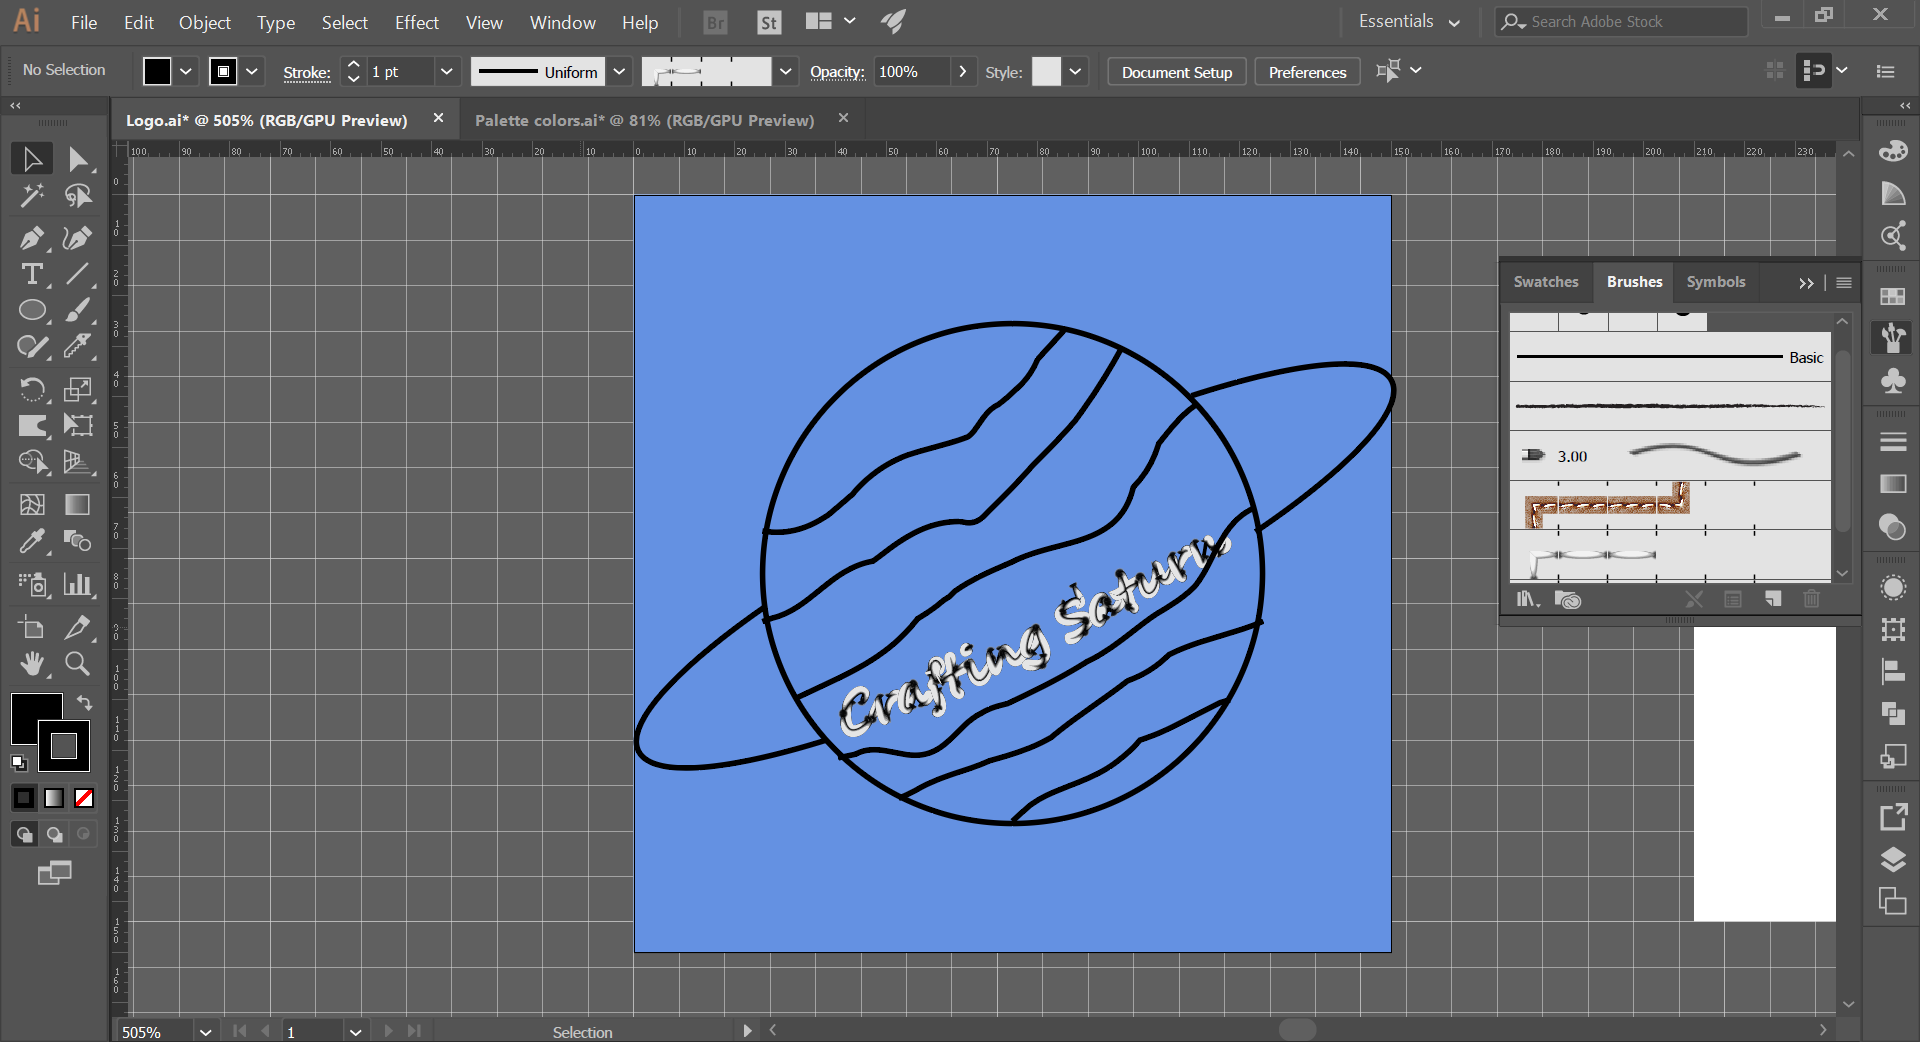This screenshot has height=1042, width=1920.
Task: Open Brush Libraries menu button
Action: 1527,599
